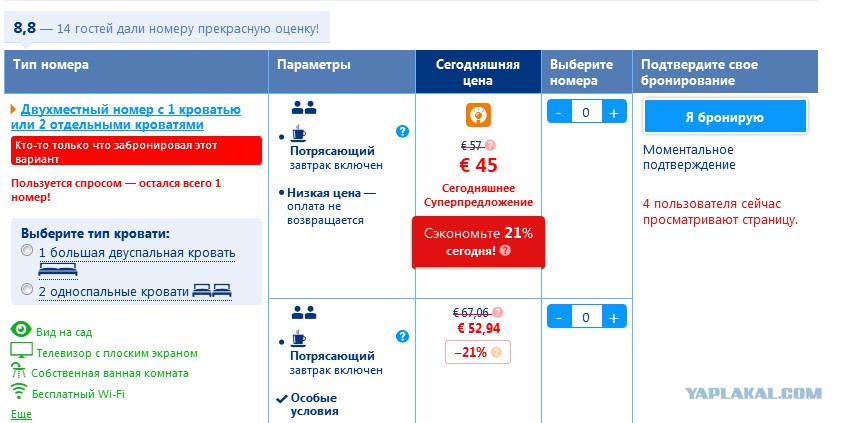Click the green eye icon for garden view
The width and height of the screenshot is (848, 423).
pyautogui.click(x=21, y=330)
